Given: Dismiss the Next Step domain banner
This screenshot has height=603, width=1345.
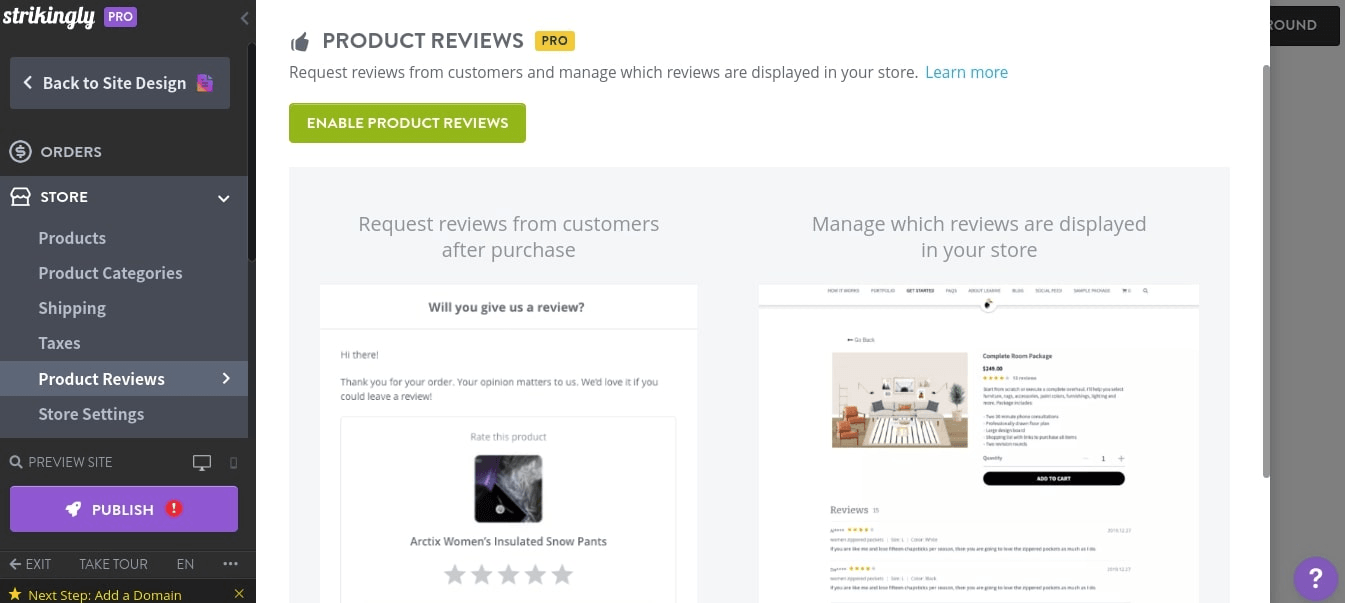Looking at the screenshot, I should tap(238, 594).
